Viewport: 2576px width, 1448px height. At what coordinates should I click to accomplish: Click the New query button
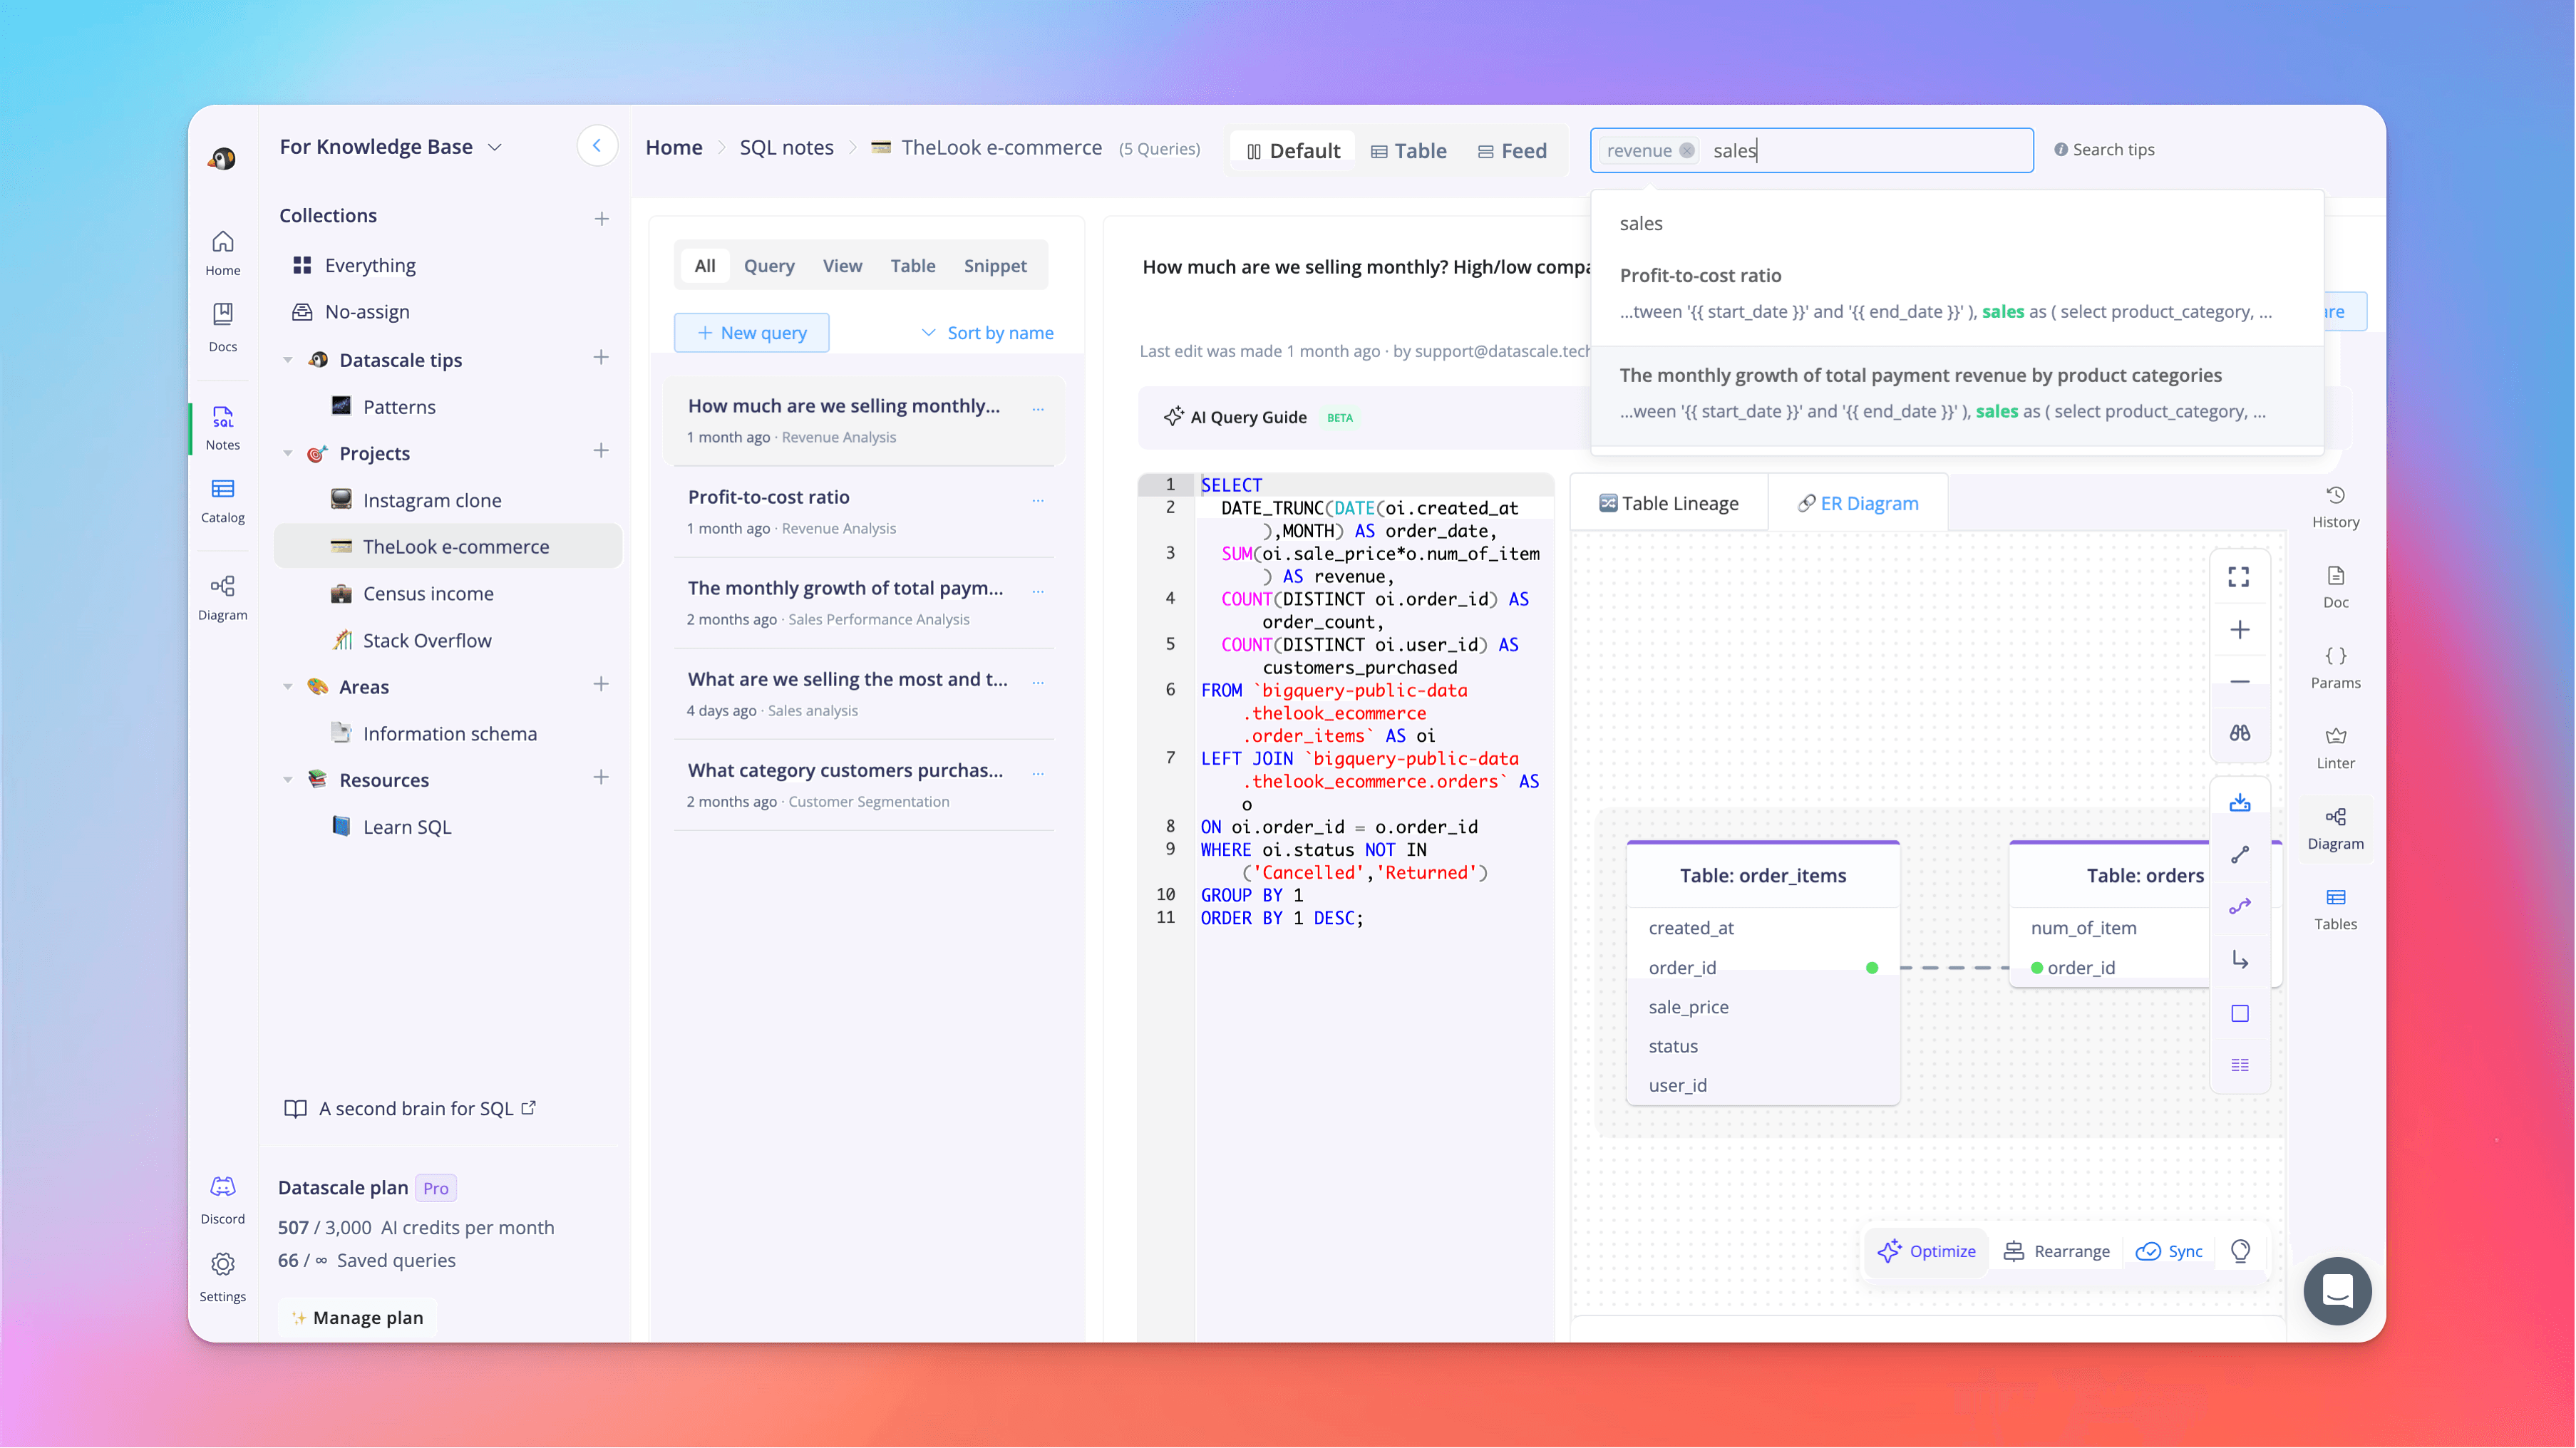pos(751,333)
